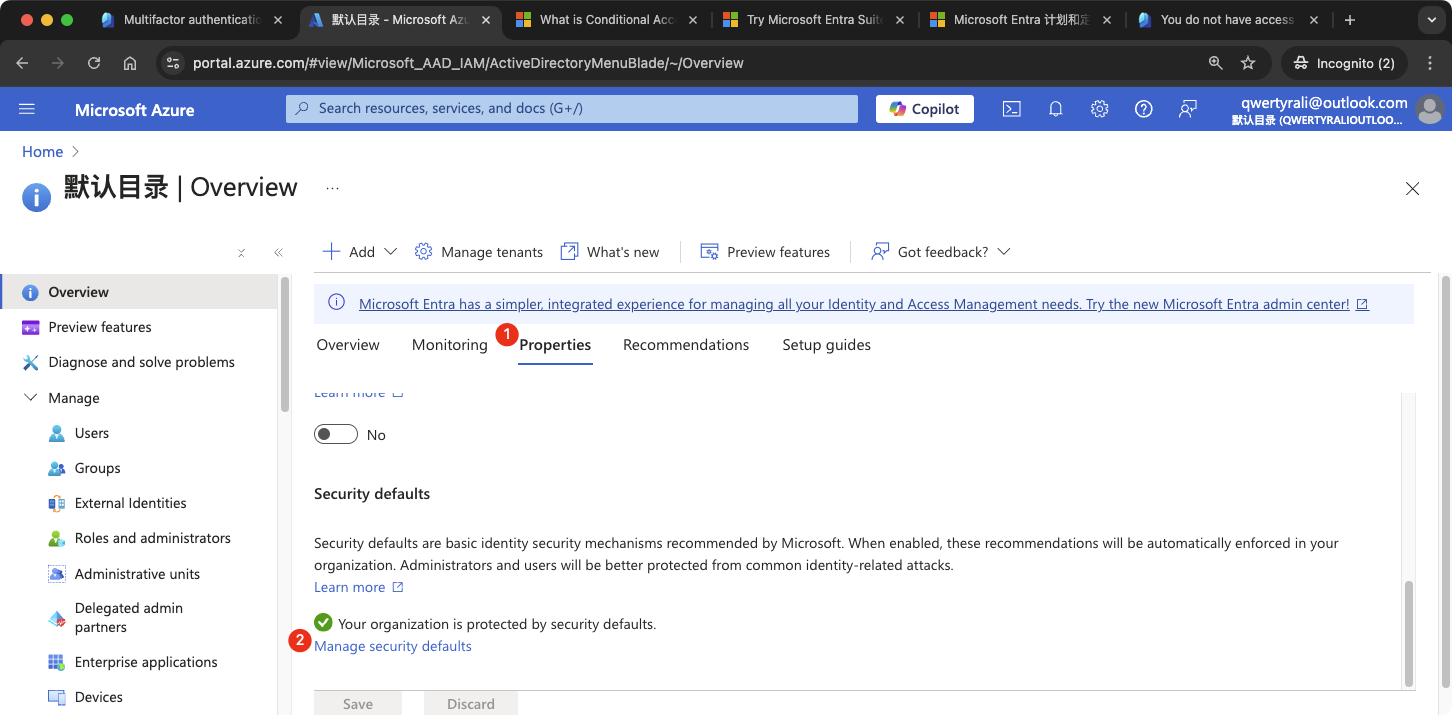Switch to the You do not have access tab
1452x715 pixels.
coord(1227,20)
